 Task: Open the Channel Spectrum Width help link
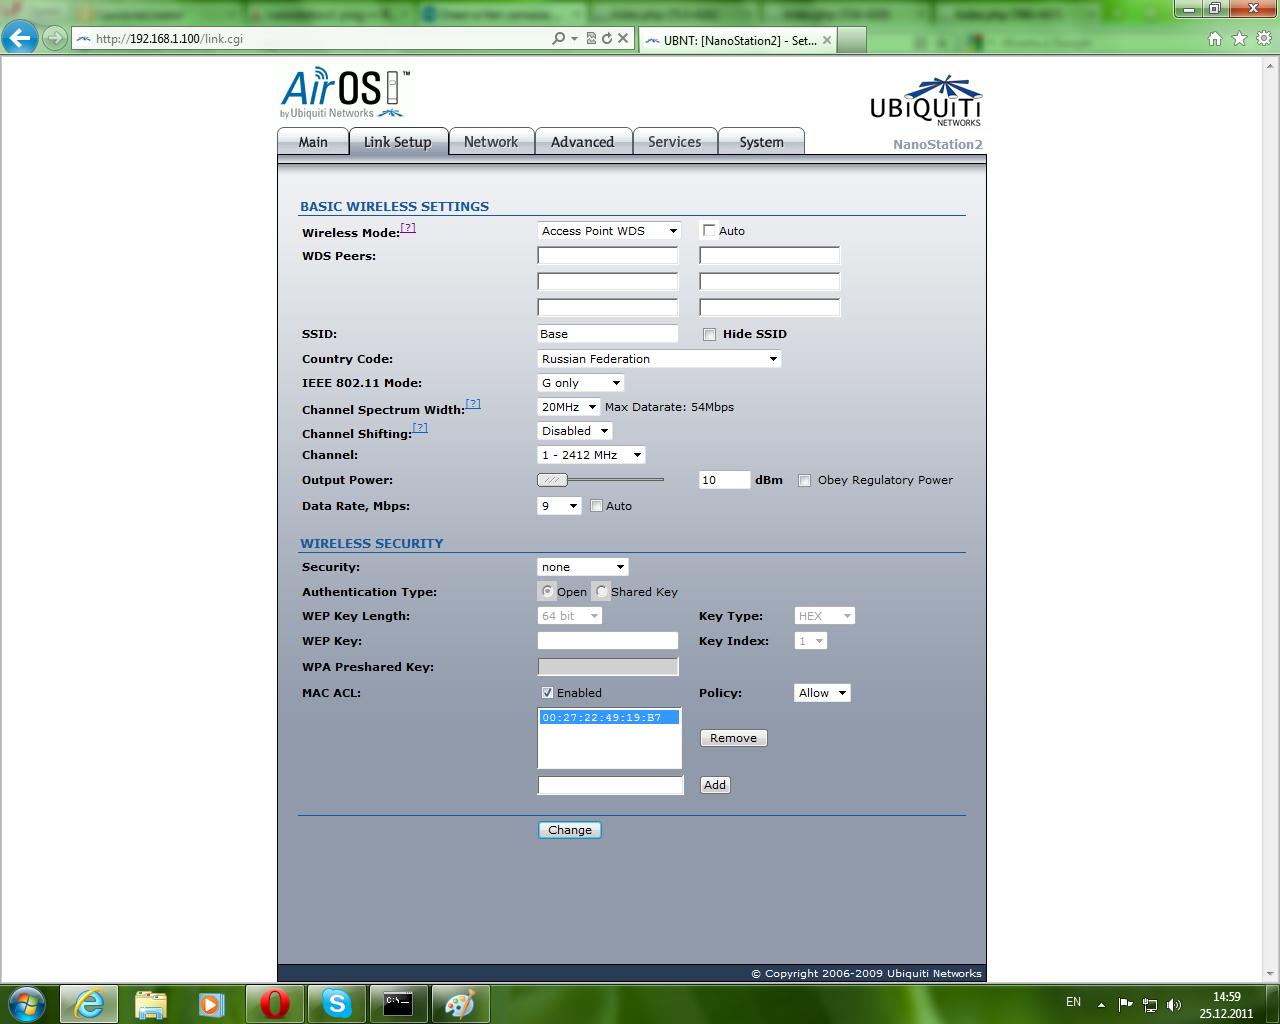point(473,404)
